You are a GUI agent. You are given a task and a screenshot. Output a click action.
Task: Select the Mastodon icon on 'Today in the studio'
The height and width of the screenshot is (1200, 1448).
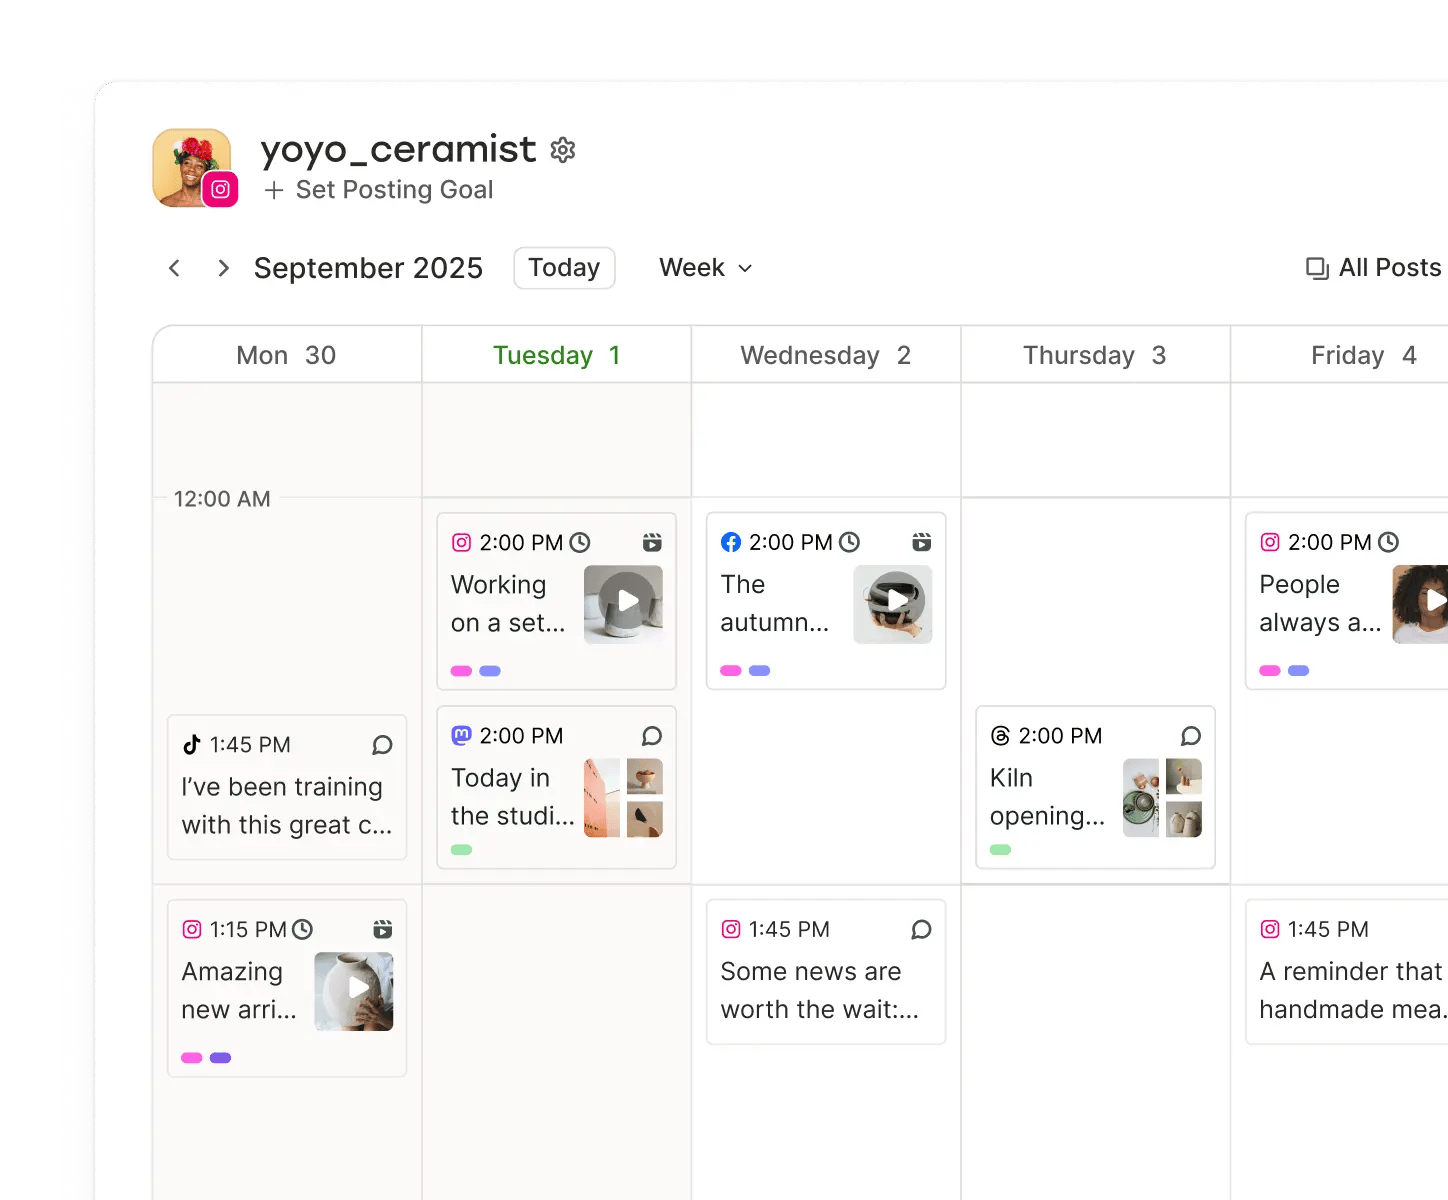click(x=461, y=736)
